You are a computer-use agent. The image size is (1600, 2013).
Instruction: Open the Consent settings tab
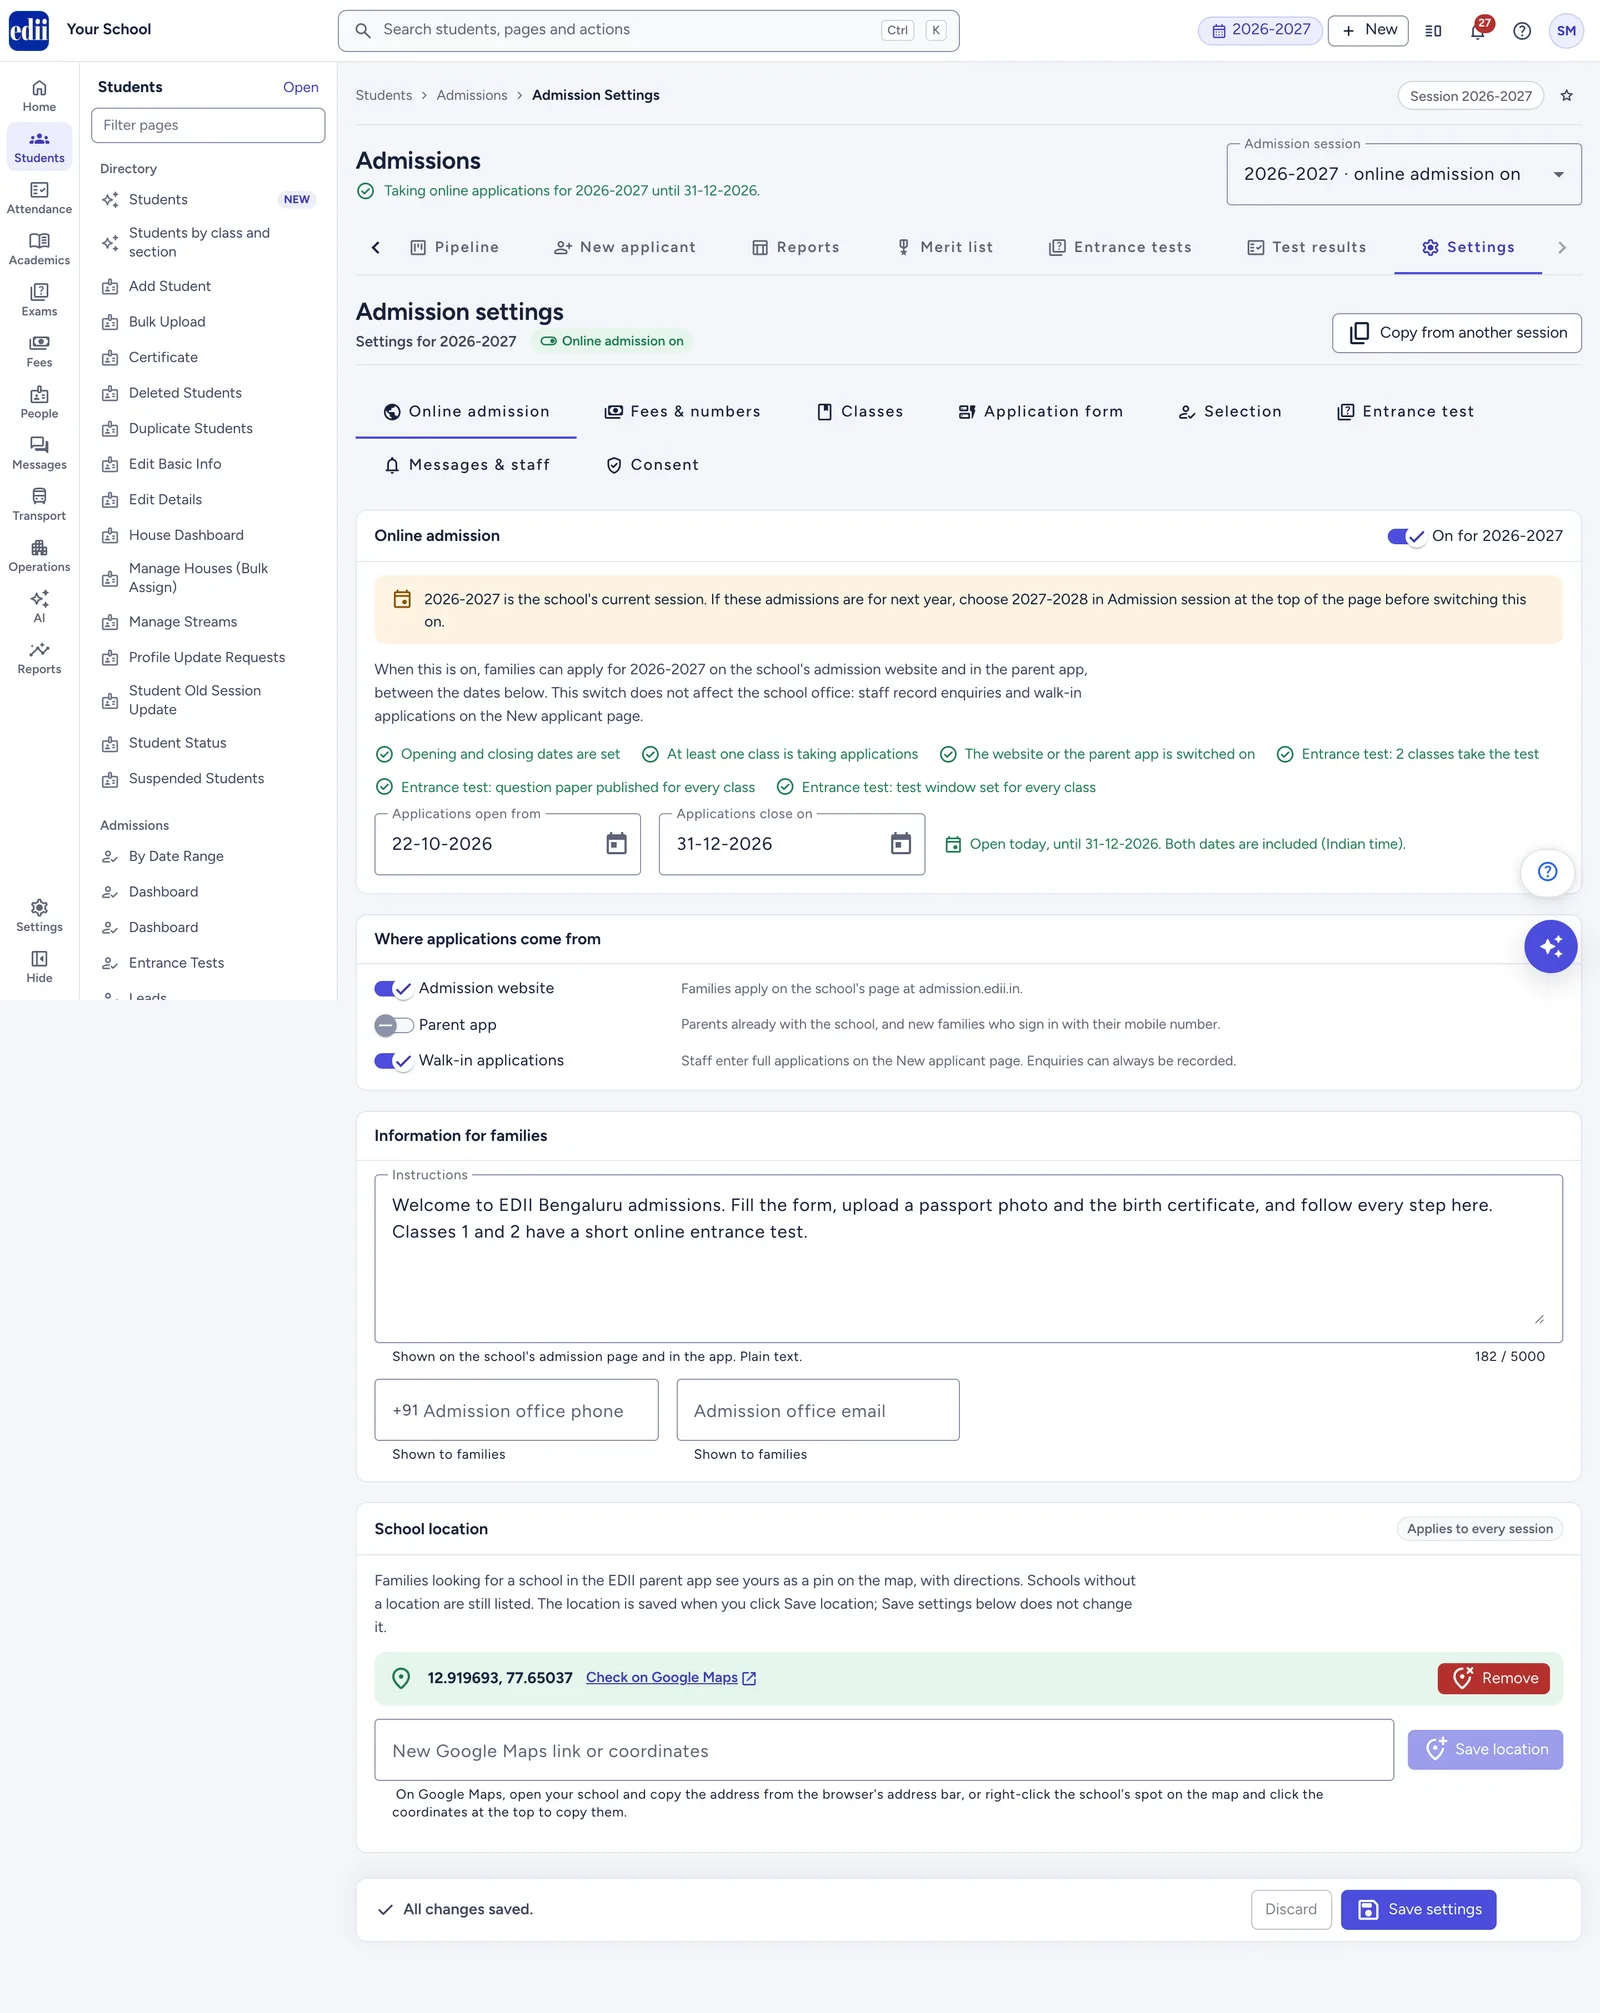point(652,465)
